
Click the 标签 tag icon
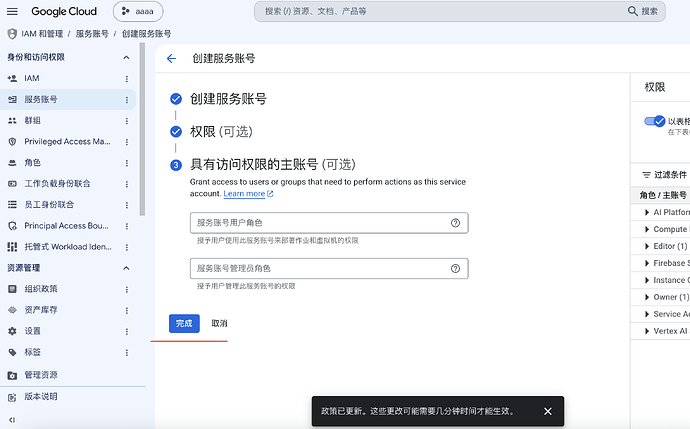12,352
